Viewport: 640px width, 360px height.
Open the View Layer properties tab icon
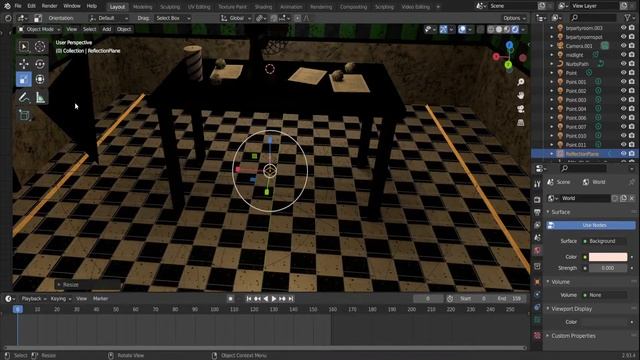click(537, 225)
